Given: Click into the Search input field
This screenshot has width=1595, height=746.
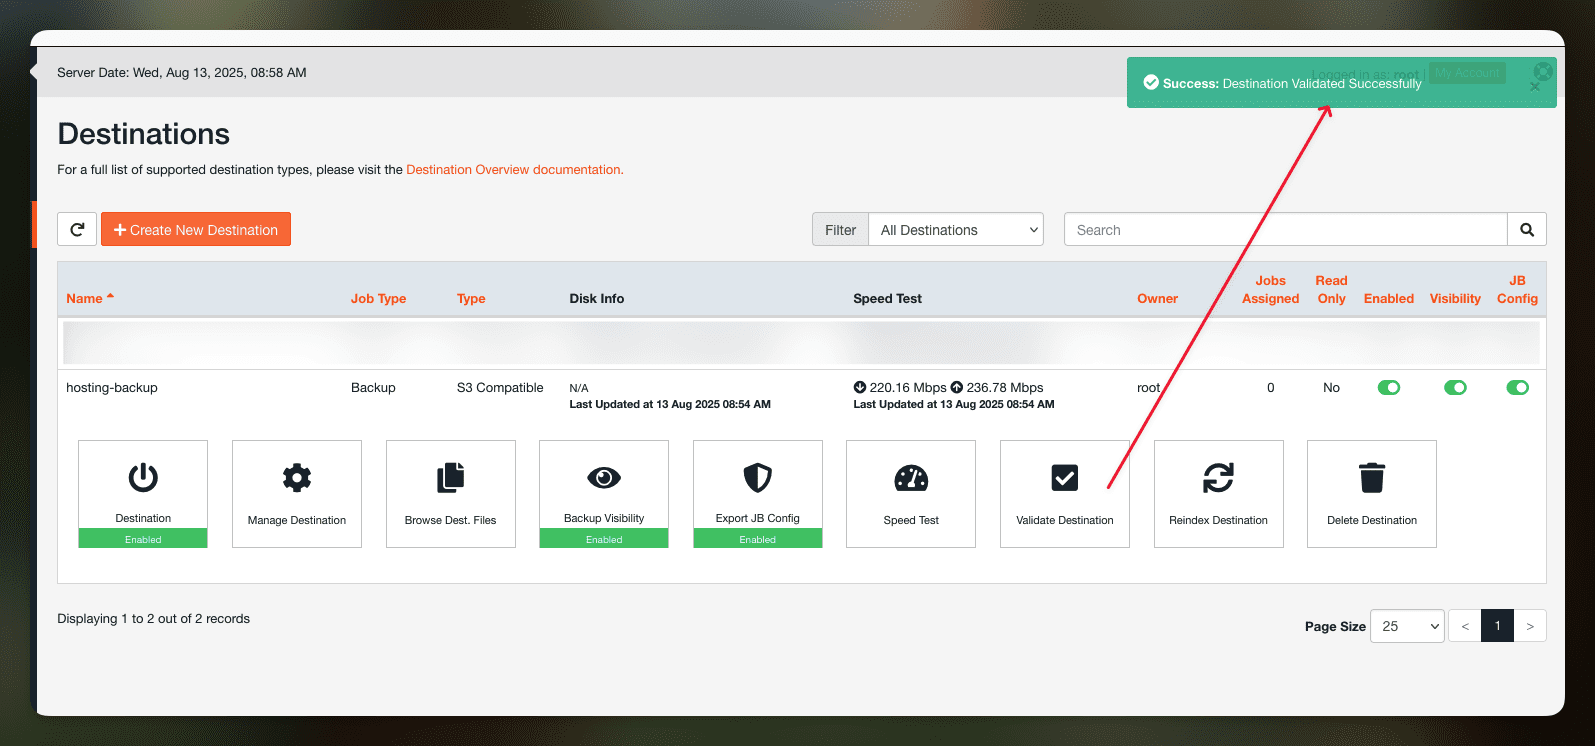Looking at the screenshot, I should (1285, 229).
